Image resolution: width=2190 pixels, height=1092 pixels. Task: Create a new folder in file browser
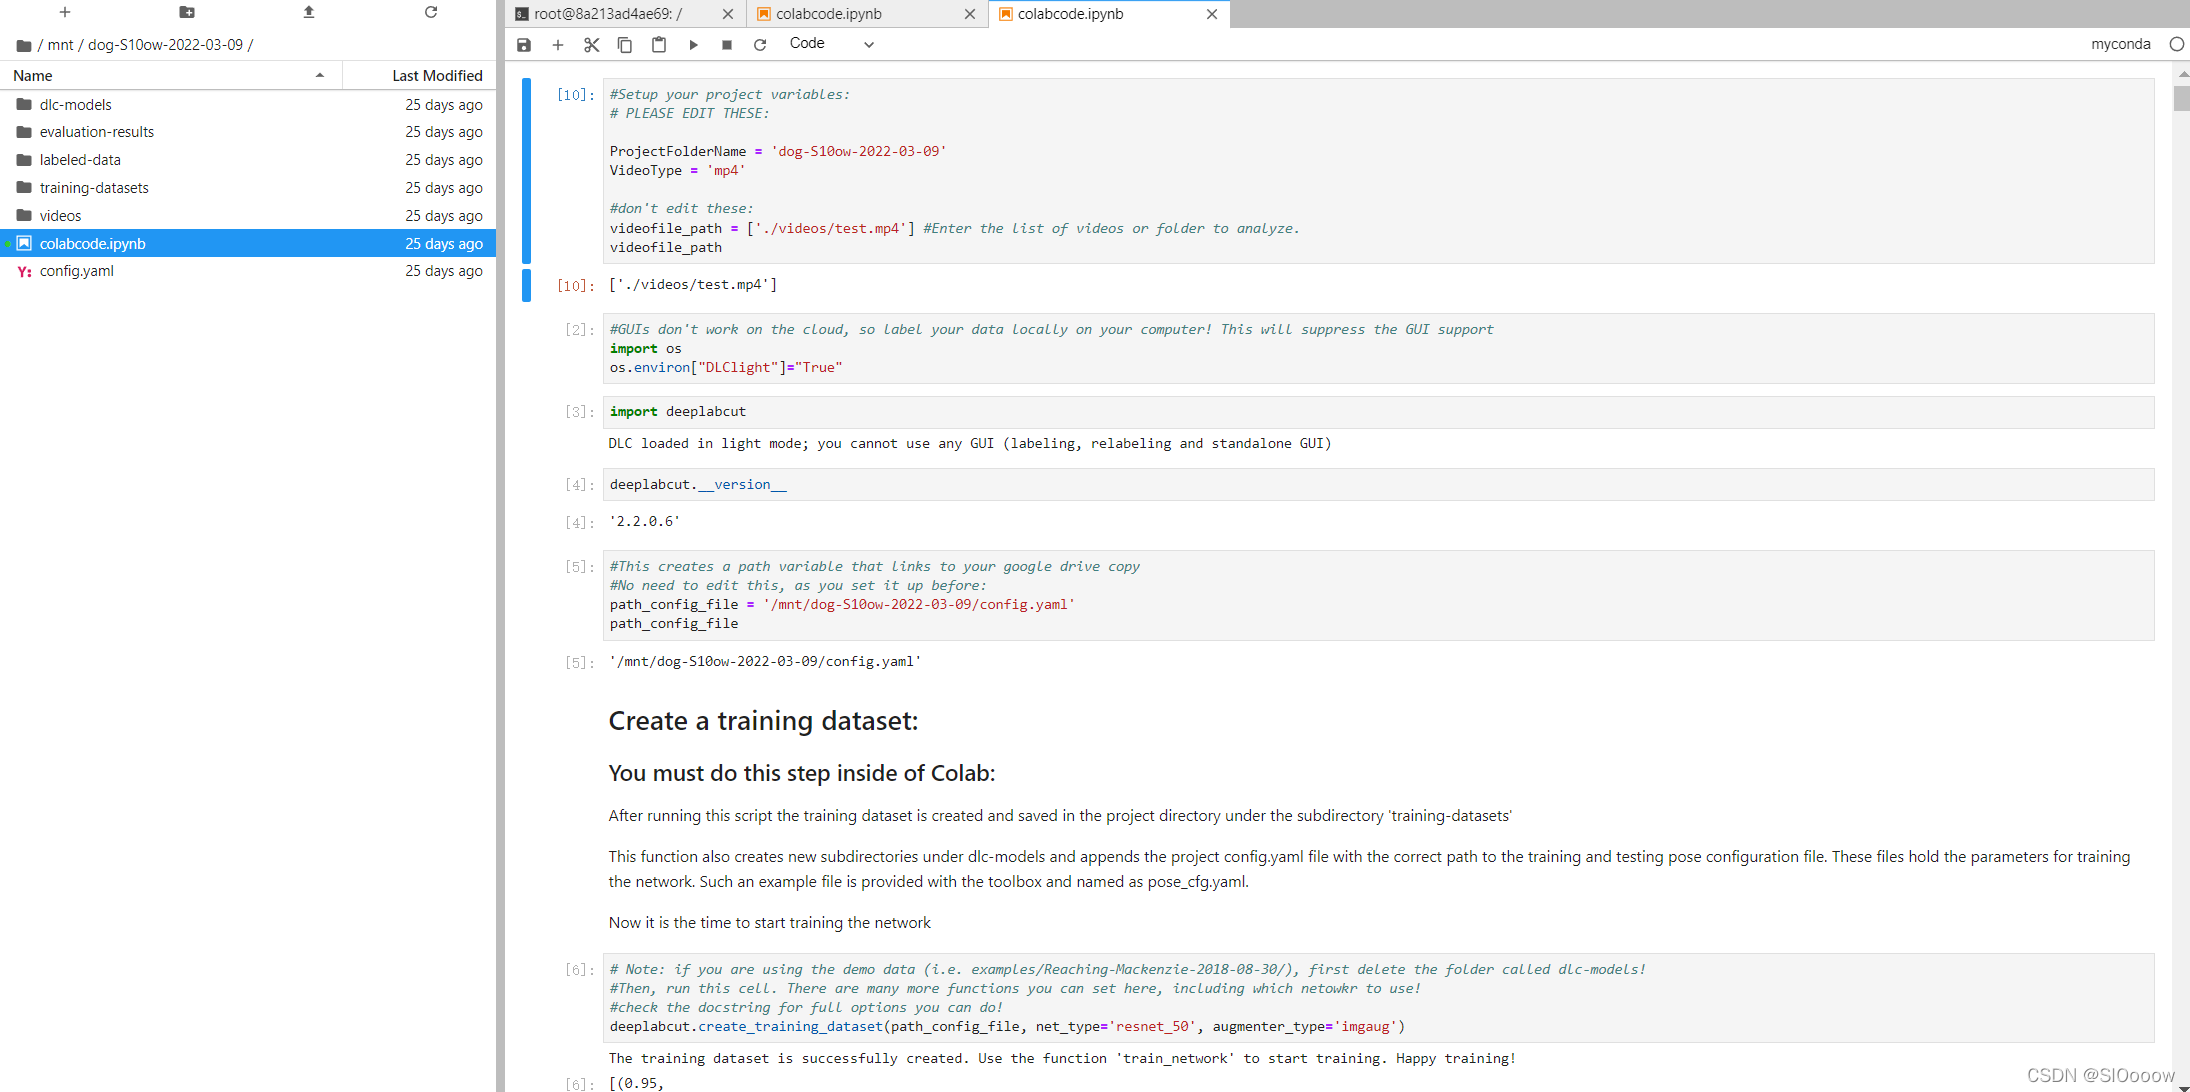187,12
